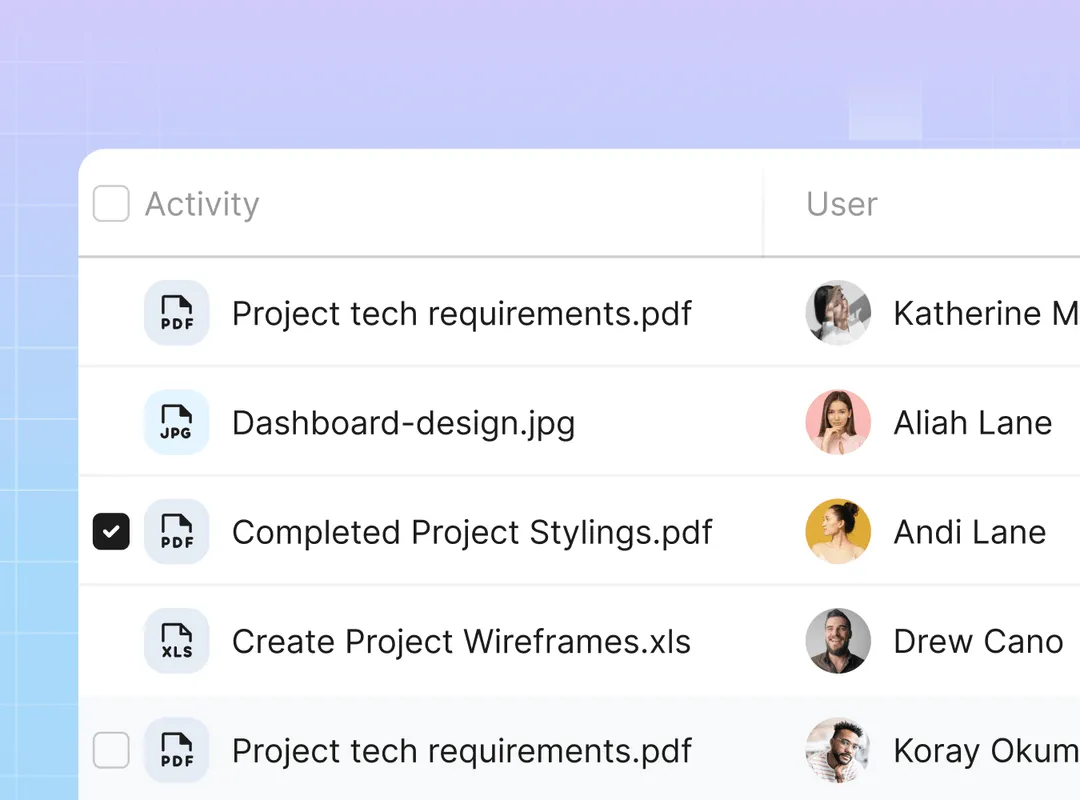Click the PDF icon in Katherine's row

(176, 313)
